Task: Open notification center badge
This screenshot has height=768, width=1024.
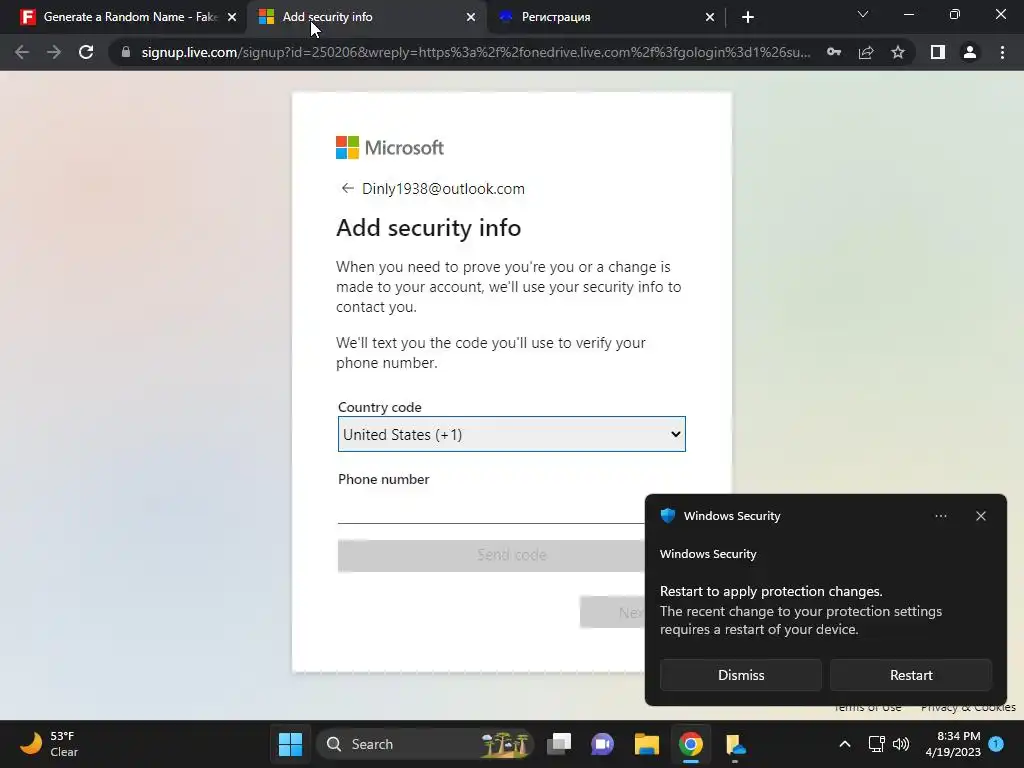Action: click(996, 743)
